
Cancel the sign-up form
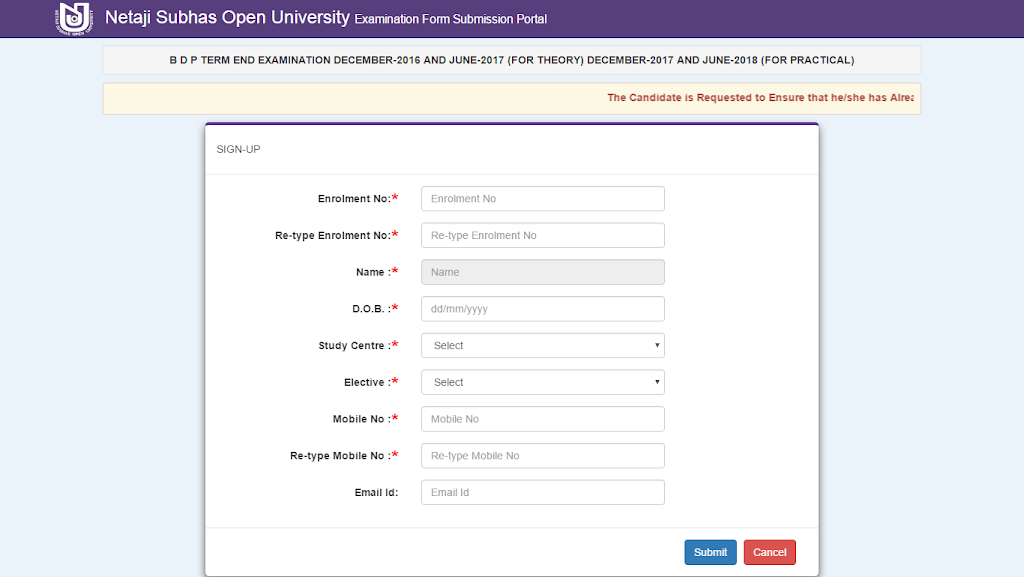[x=769, y=552]
